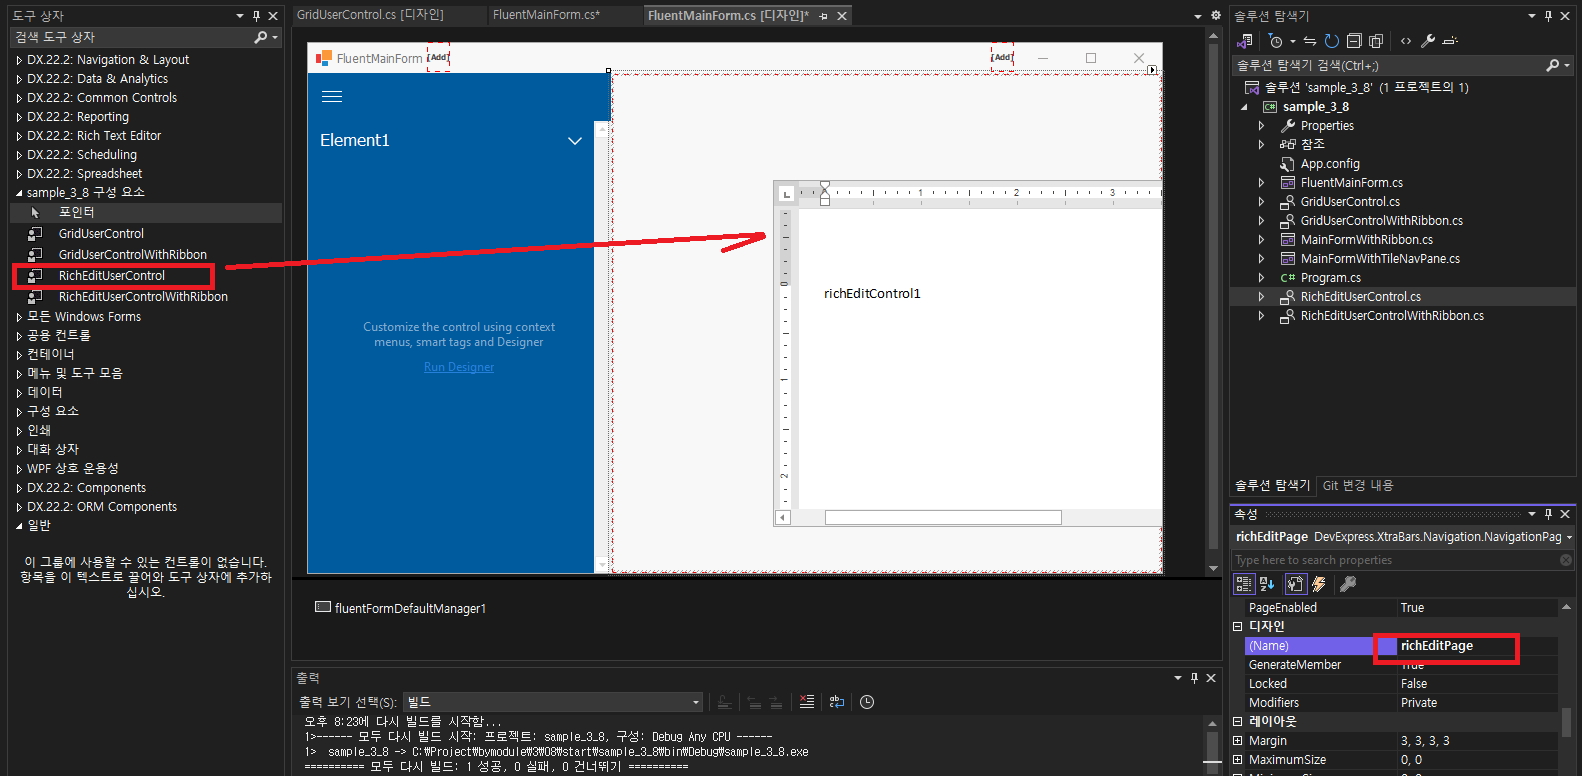Click Collapse All icon in Solution Explorer
This screenshot has height=776, width=1582.
1354,41
